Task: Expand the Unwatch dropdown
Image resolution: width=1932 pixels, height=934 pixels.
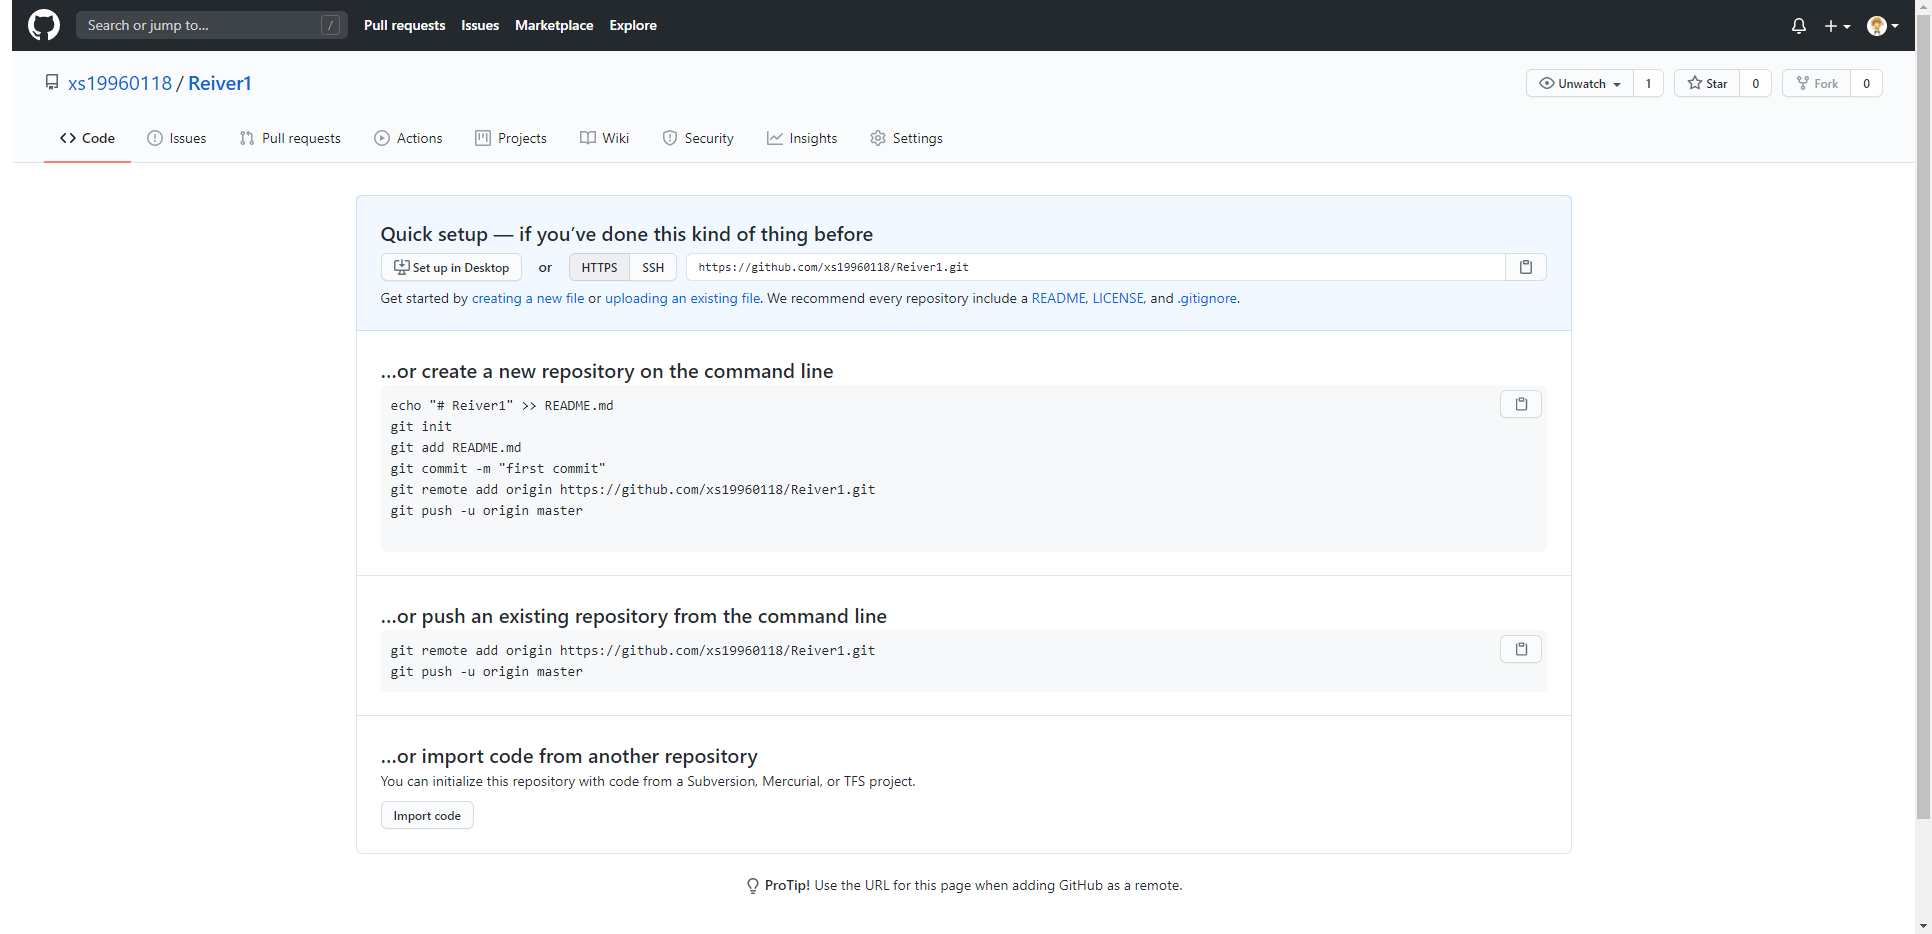Action: pyautogui.click(x=1580, y=83)
